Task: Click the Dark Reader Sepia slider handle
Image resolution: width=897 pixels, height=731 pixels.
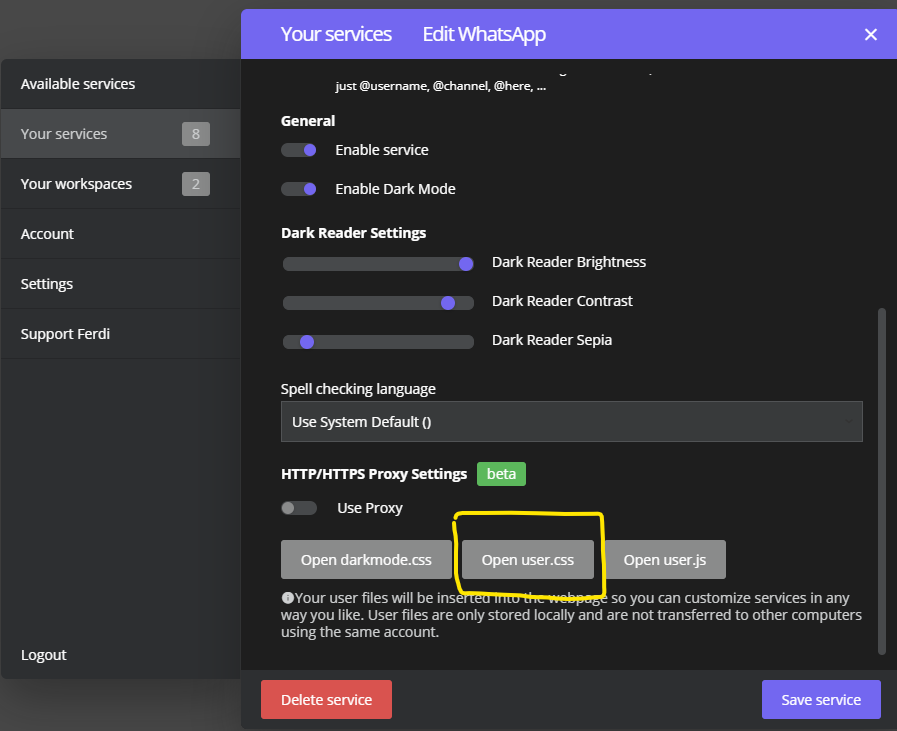Action: 307,342
